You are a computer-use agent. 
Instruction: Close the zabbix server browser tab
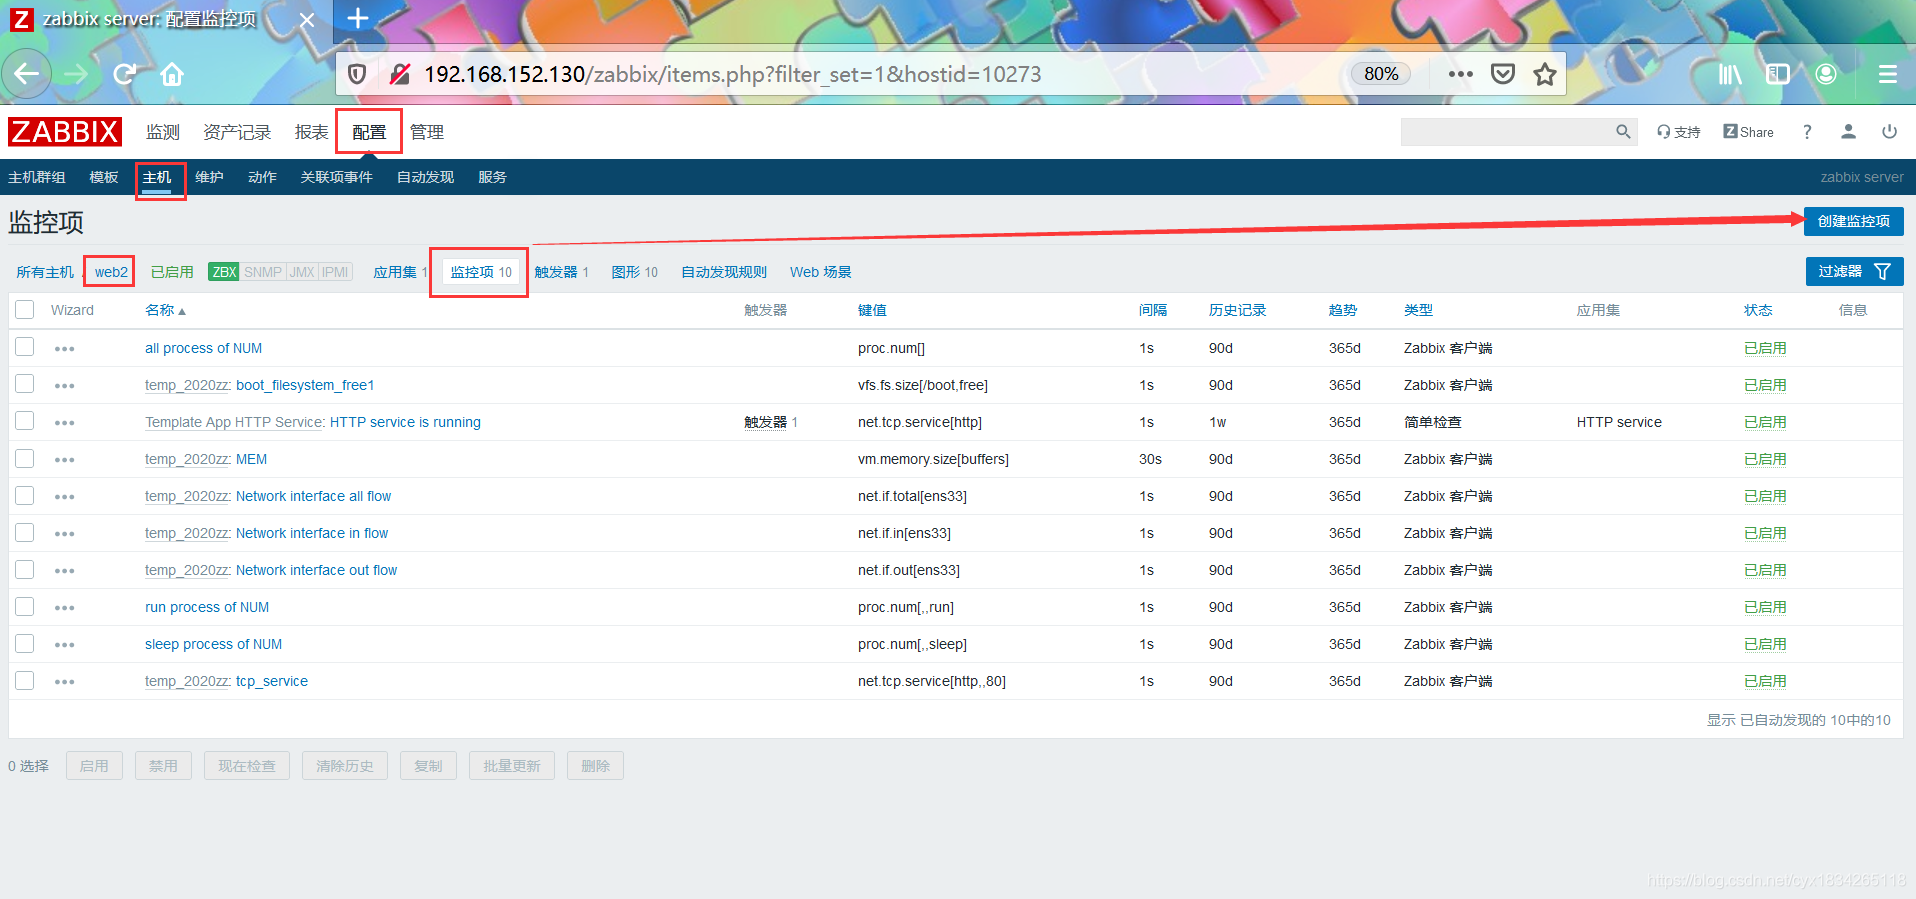pos(307,19)
